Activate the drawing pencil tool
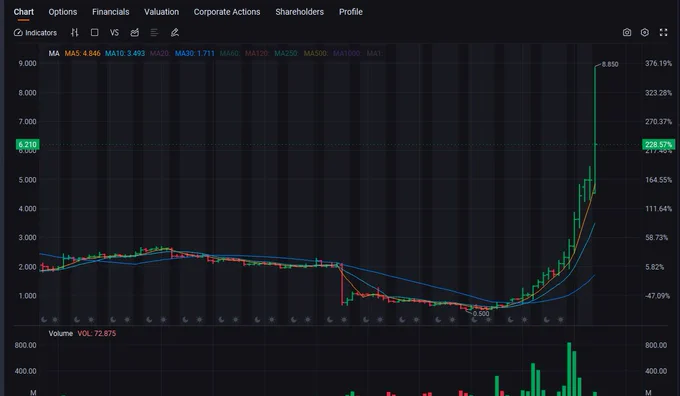680x396 pixels. click(175, 33)
